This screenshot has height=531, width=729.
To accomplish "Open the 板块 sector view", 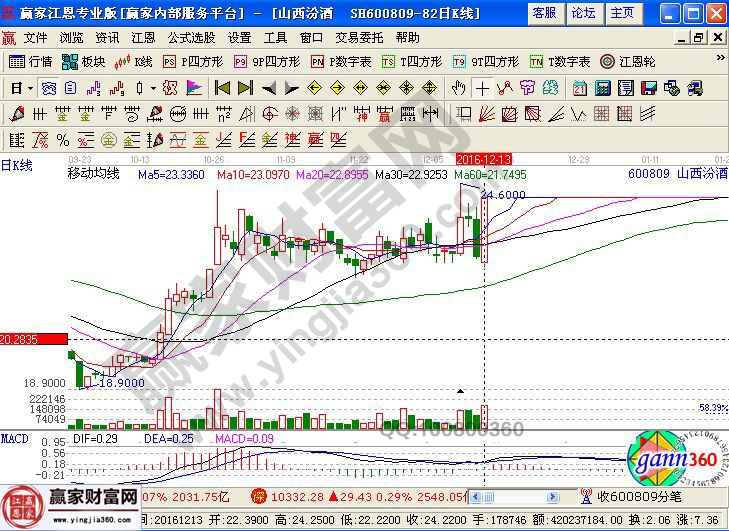I will click(x=84, y=61).
